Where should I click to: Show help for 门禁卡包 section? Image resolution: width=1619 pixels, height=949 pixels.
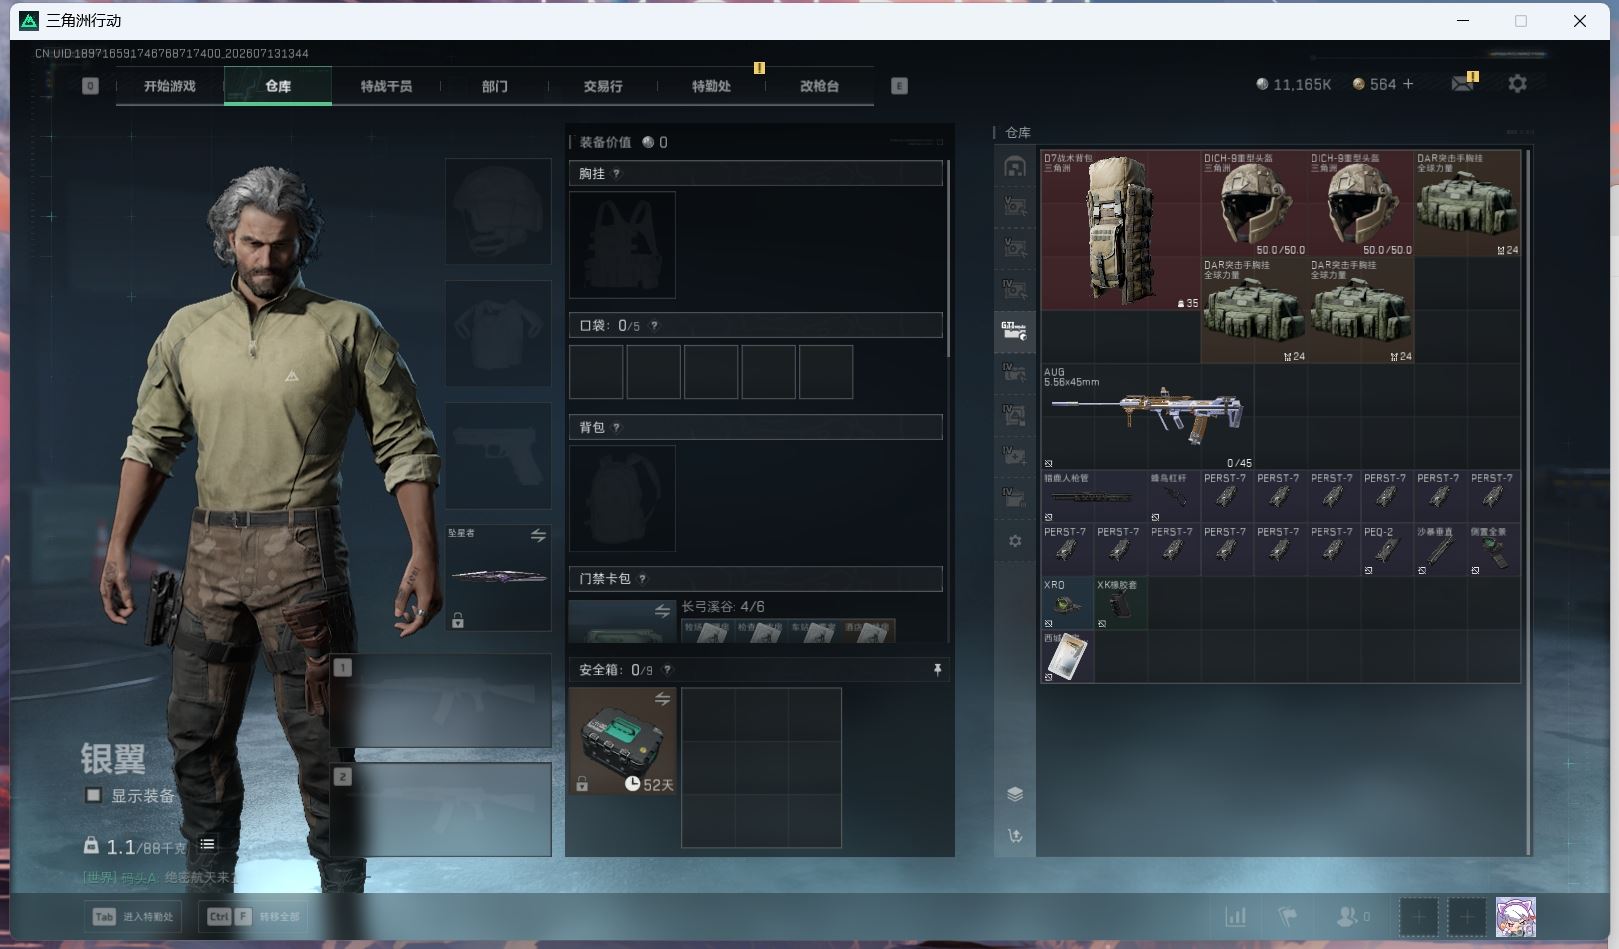click(642, 579)
